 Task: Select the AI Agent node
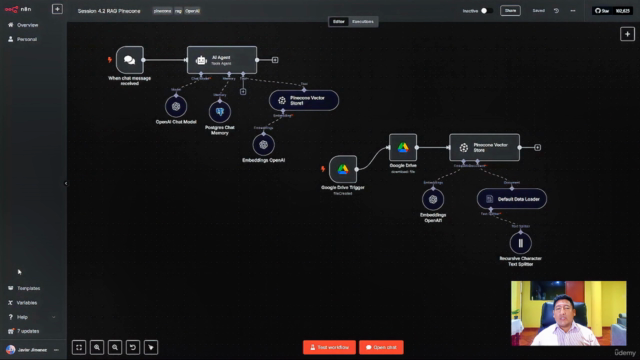[222, 60]
